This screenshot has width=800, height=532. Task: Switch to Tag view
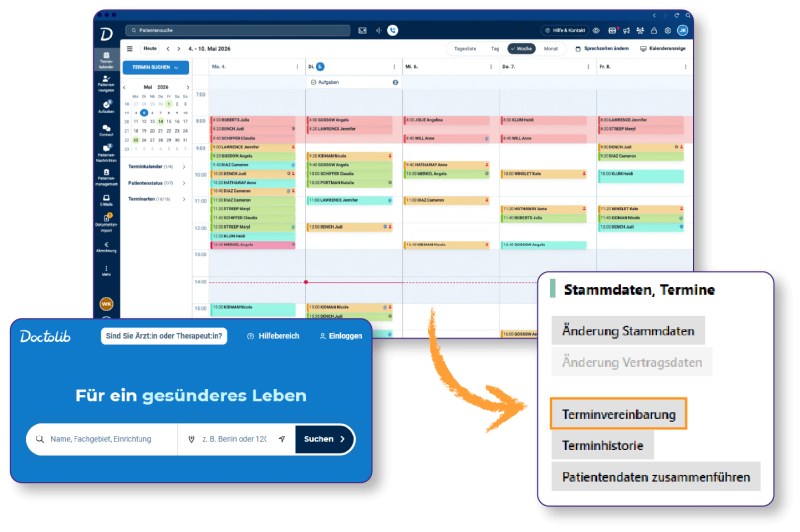(495, 49)
